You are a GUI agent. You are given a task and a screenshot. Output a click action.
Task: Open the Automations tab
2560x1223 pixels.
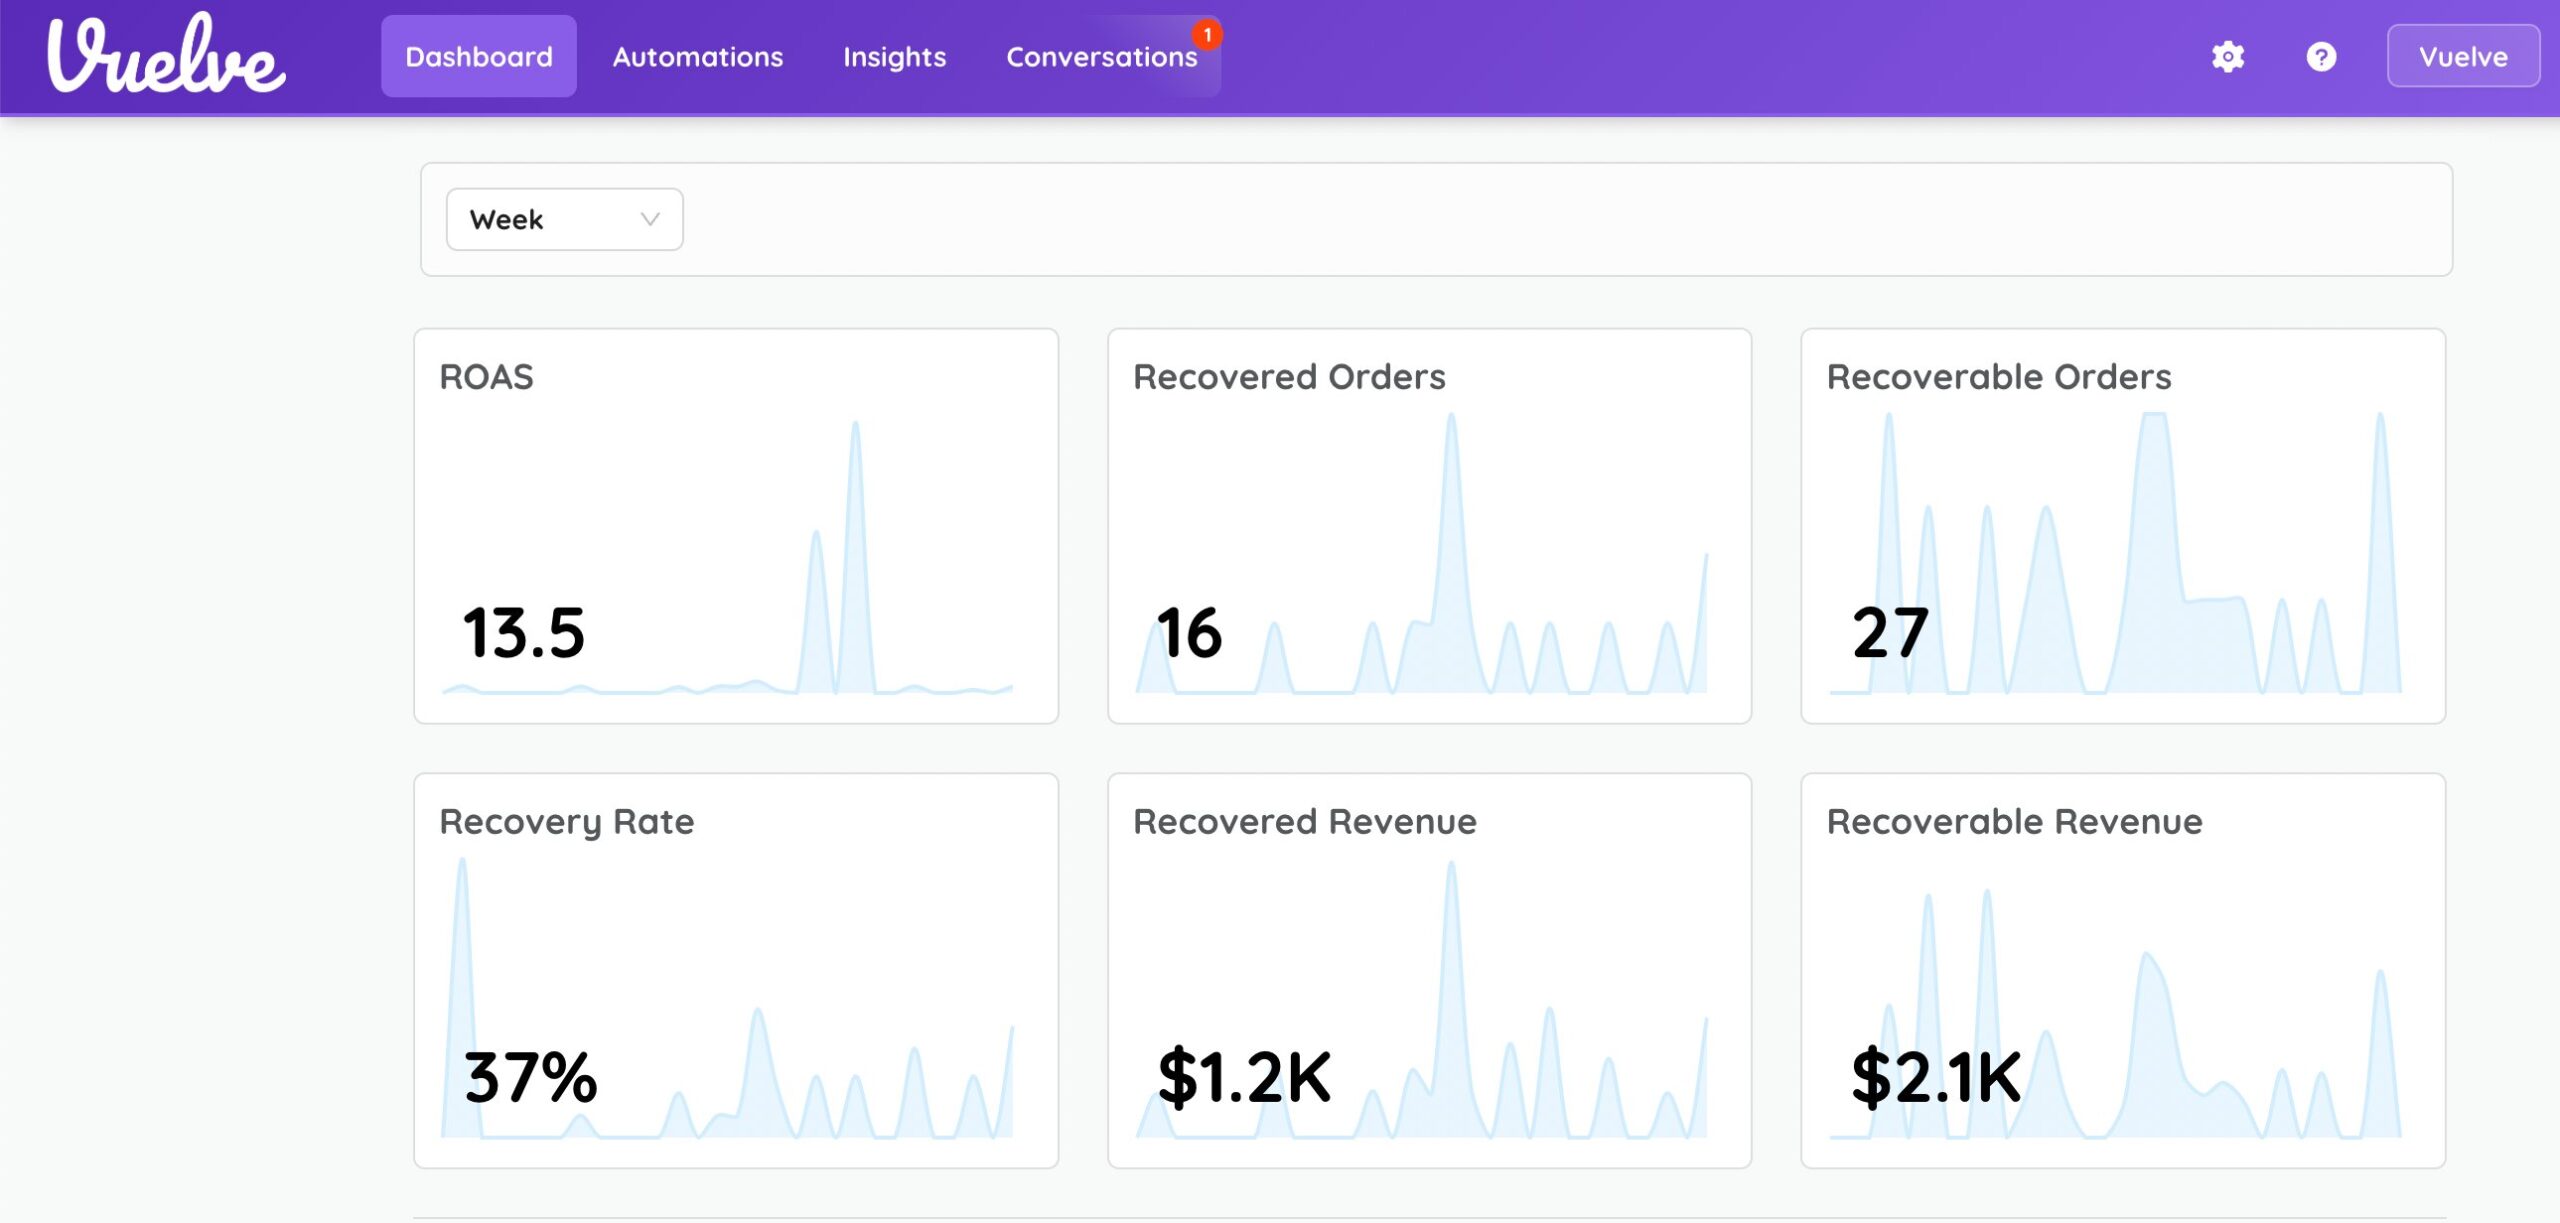(697, 57)
